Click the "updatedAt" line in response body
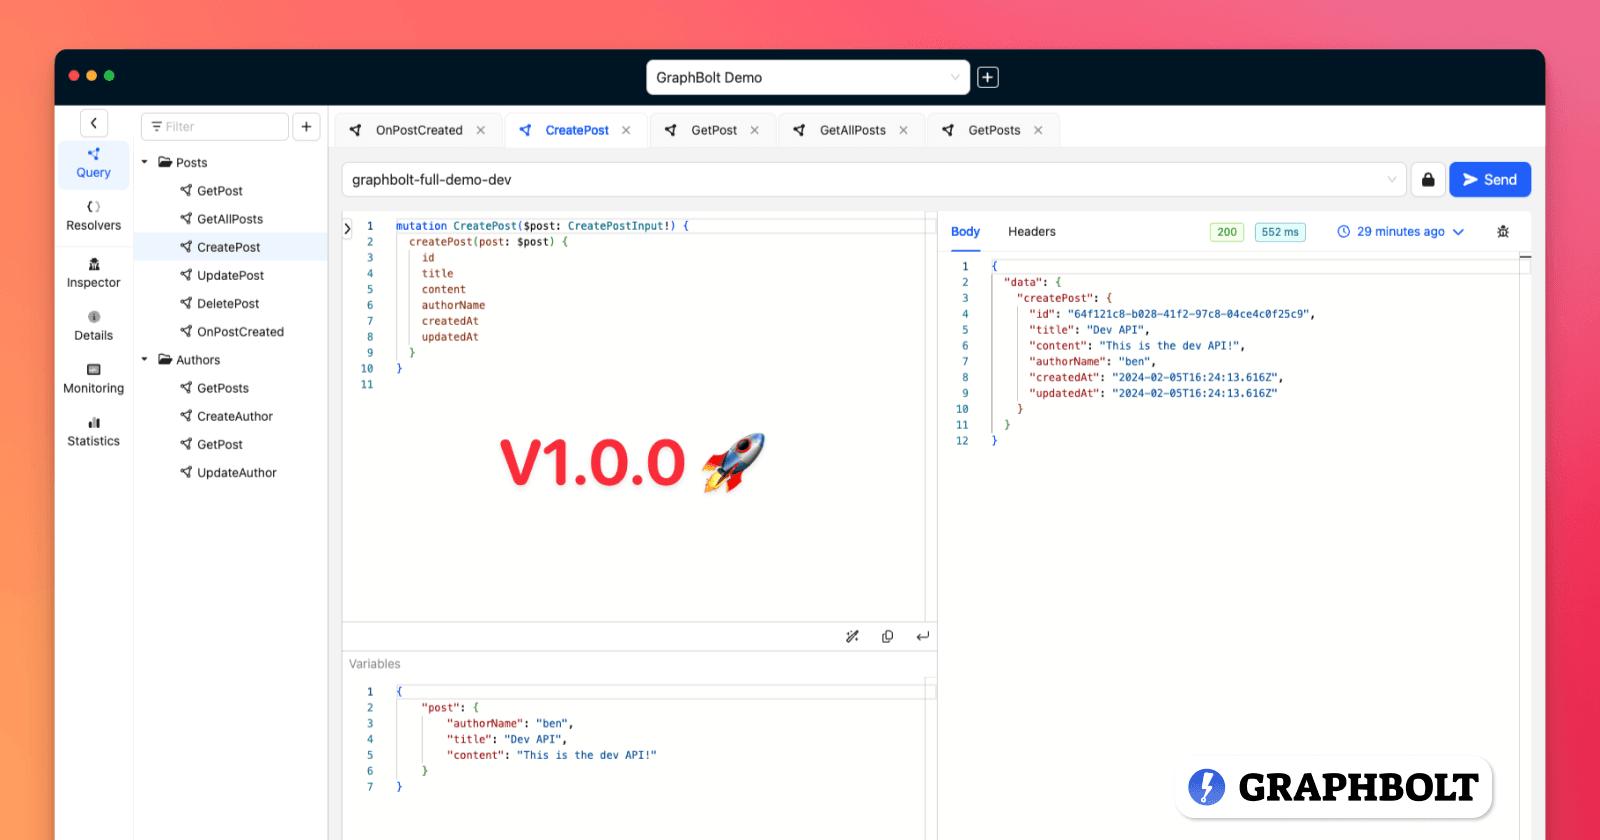Viewport: 1600px width, 840px height. (x=1153, y=393)
